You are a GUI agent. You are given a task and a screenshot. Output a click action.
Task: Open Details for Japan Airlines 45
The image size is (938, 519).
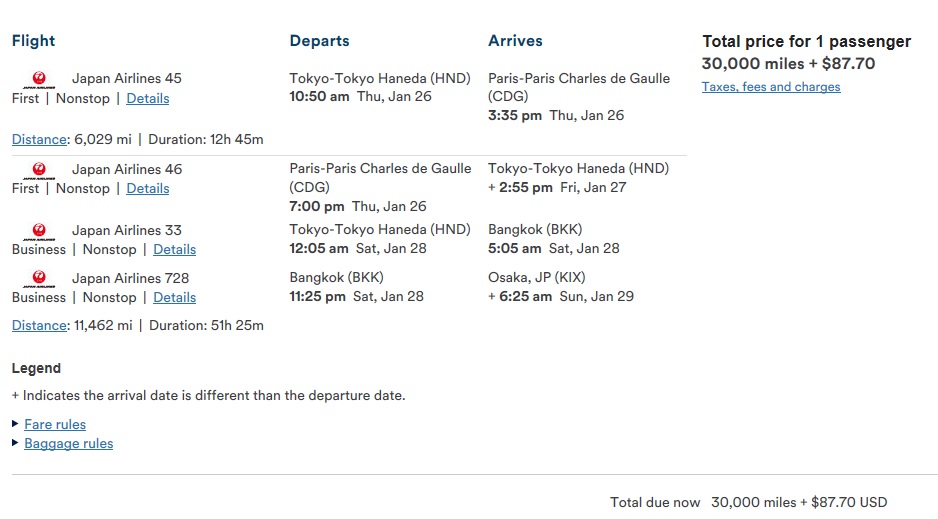point(148,99)
